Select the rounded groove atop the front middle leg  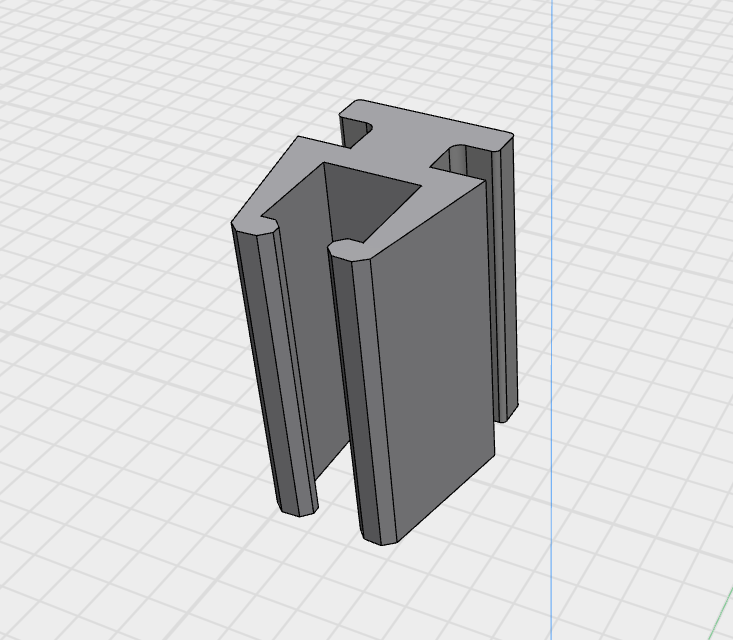(346, 244)
